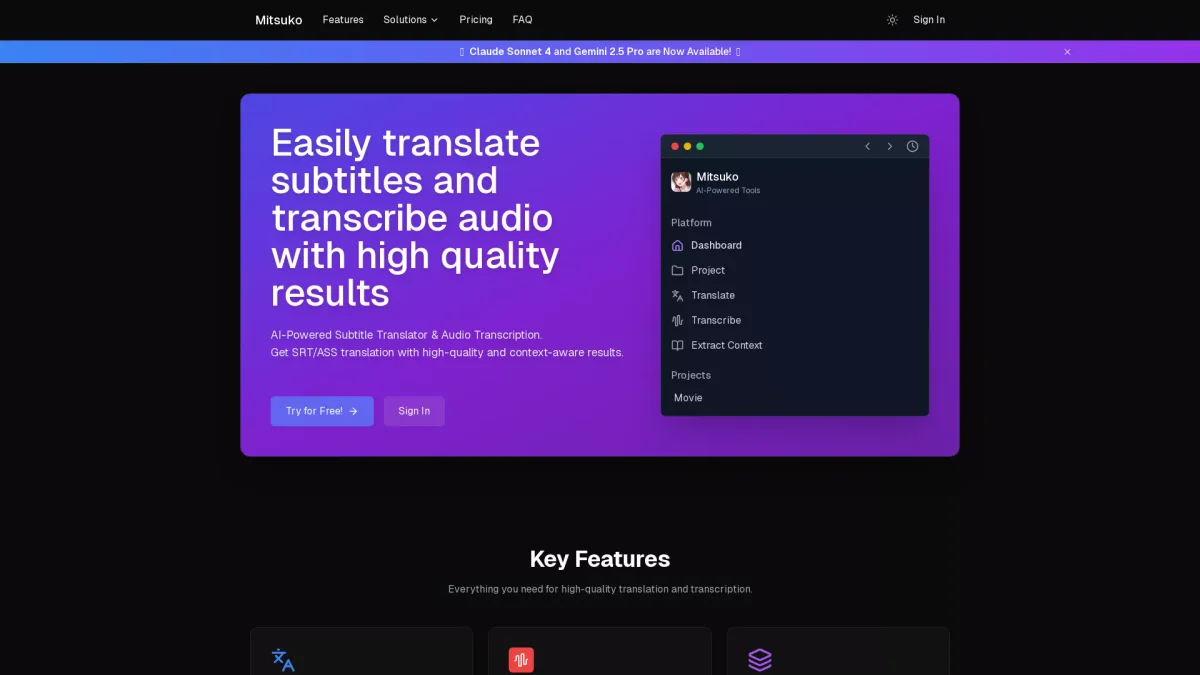This screenshot has height=675, width=1200.
Task: Click the Mitsuko avatar icon in preview
Action: 681,182
